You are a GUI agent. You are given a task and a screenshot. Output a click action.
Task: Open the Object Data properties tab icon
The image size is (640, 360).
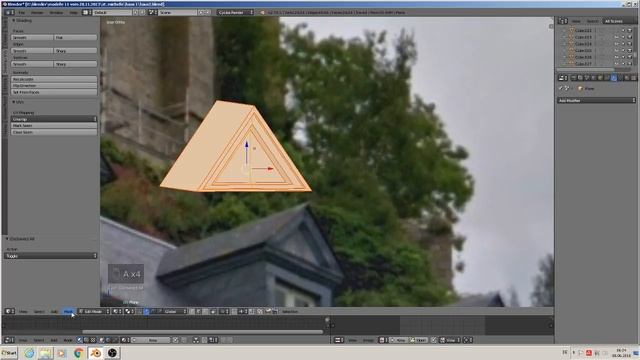[x=620, y=78]
